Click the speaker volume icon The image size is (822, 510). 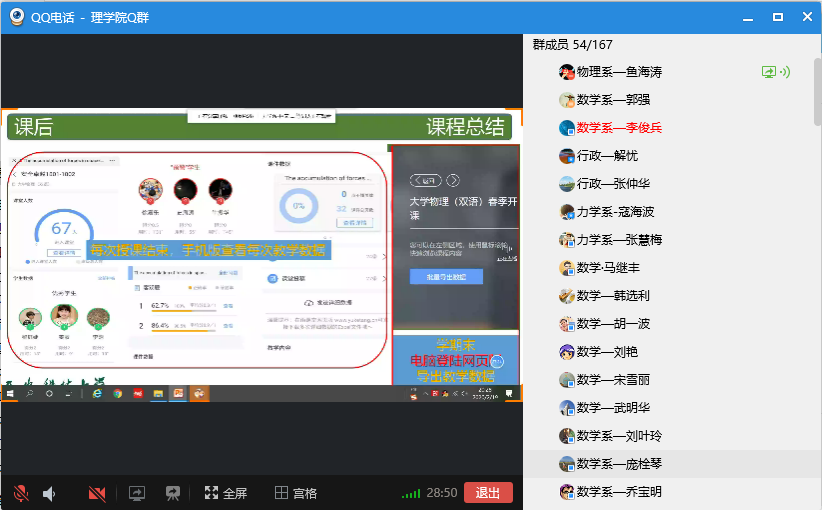pos(49,493)
